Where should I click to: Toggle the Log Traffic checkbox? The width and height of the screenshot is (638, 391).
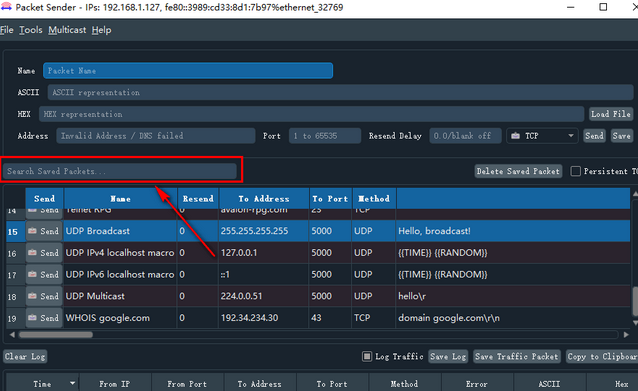(367, 357)
